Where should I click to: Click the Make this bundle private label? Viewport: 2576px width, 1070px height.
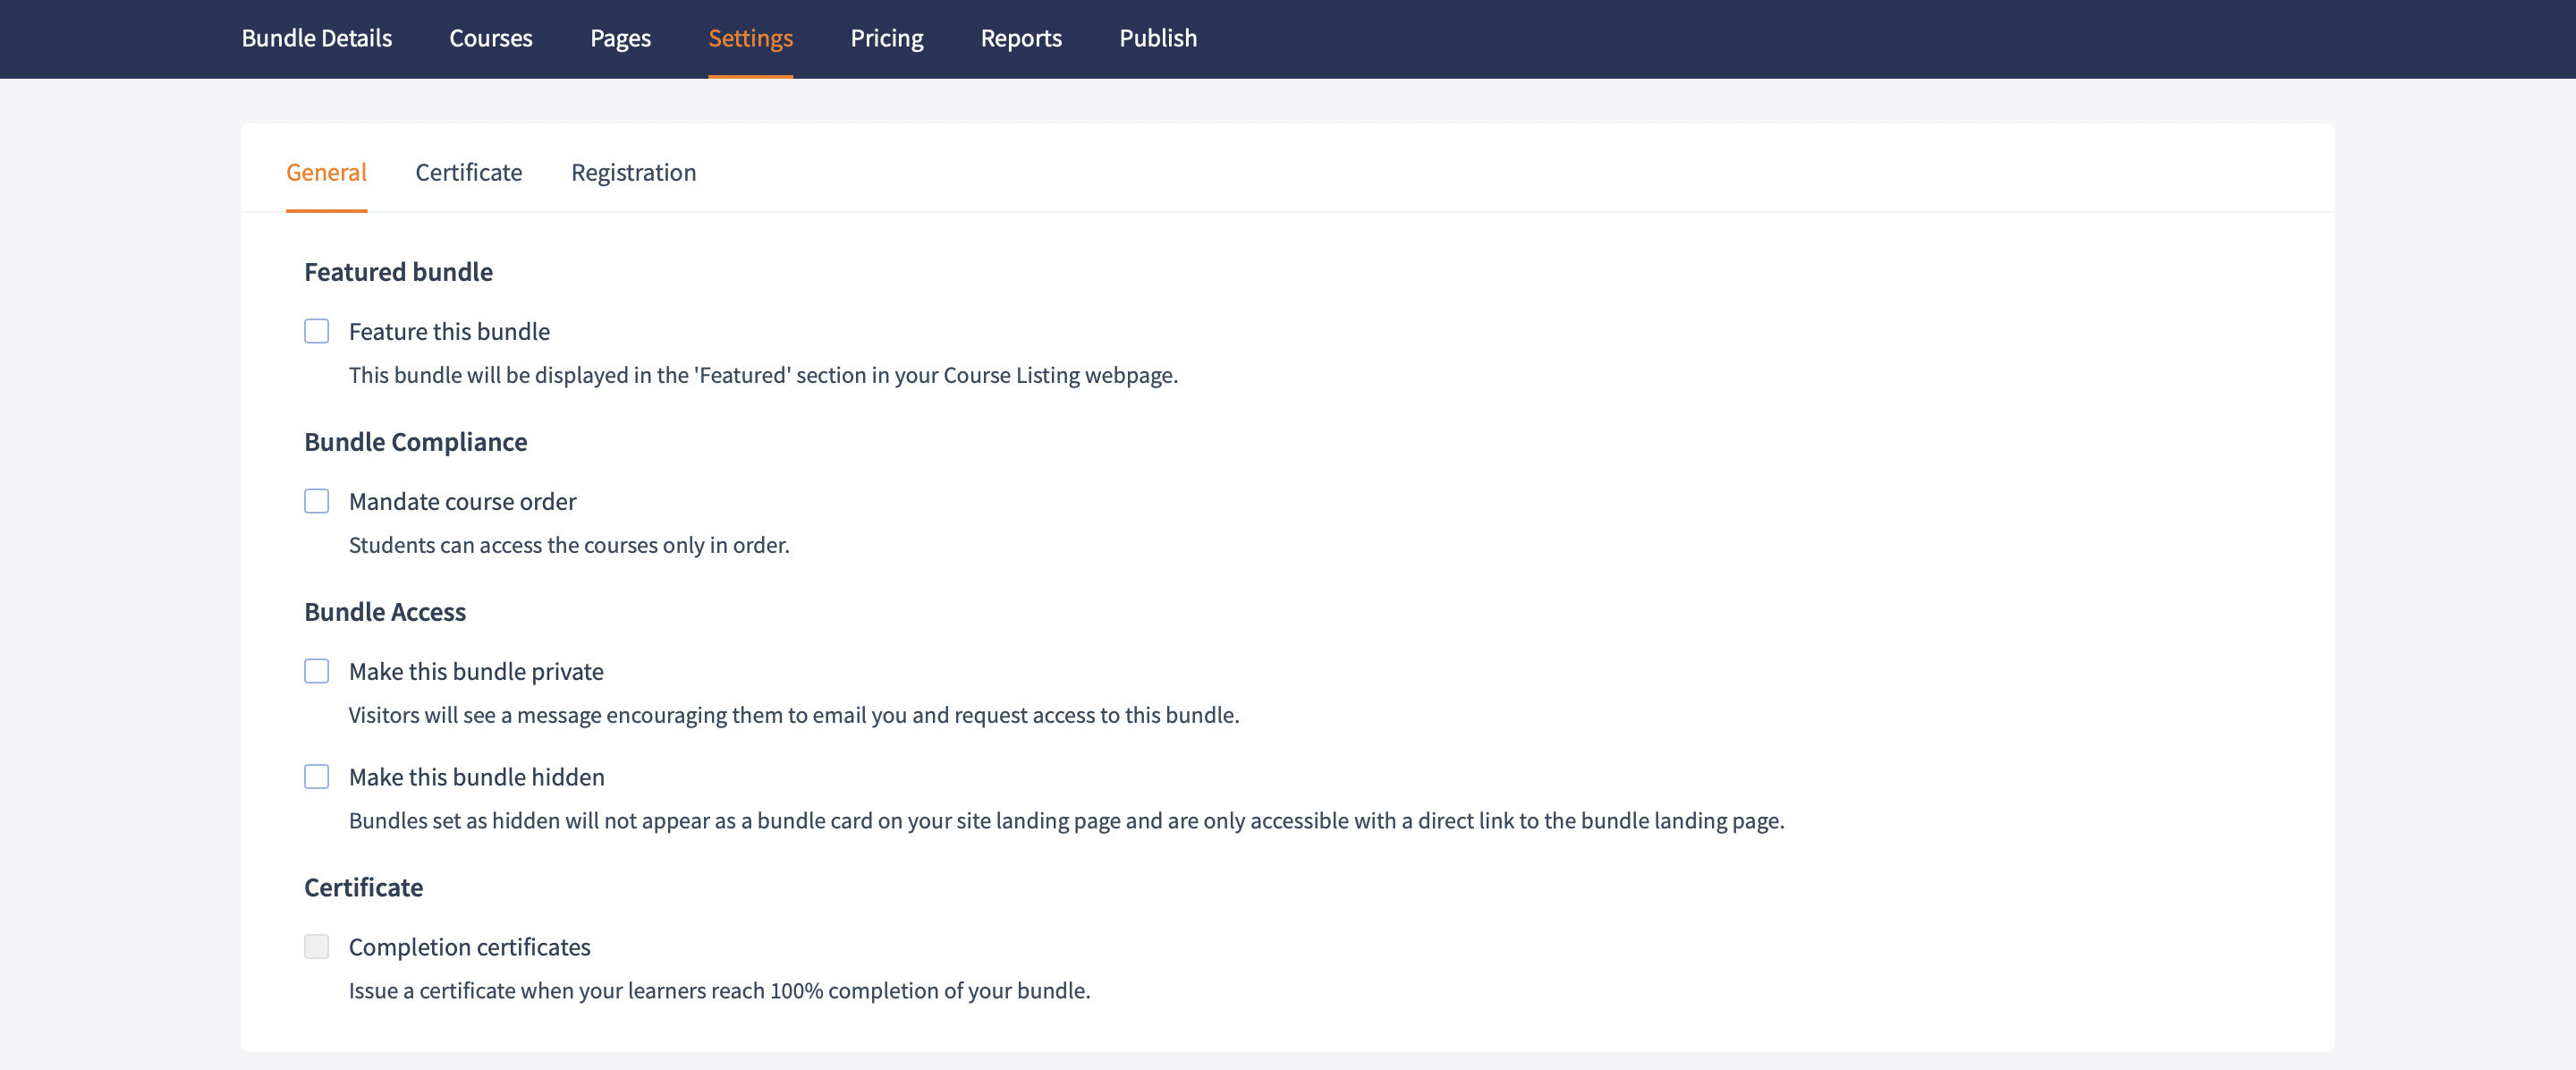[476, 672]
